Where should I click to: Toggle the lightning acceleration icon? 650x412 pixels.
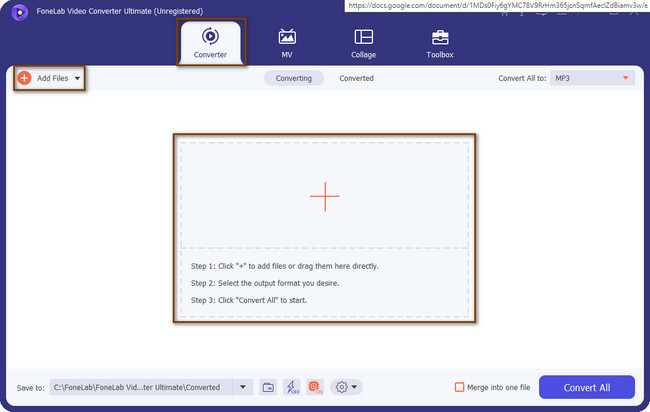292,387
